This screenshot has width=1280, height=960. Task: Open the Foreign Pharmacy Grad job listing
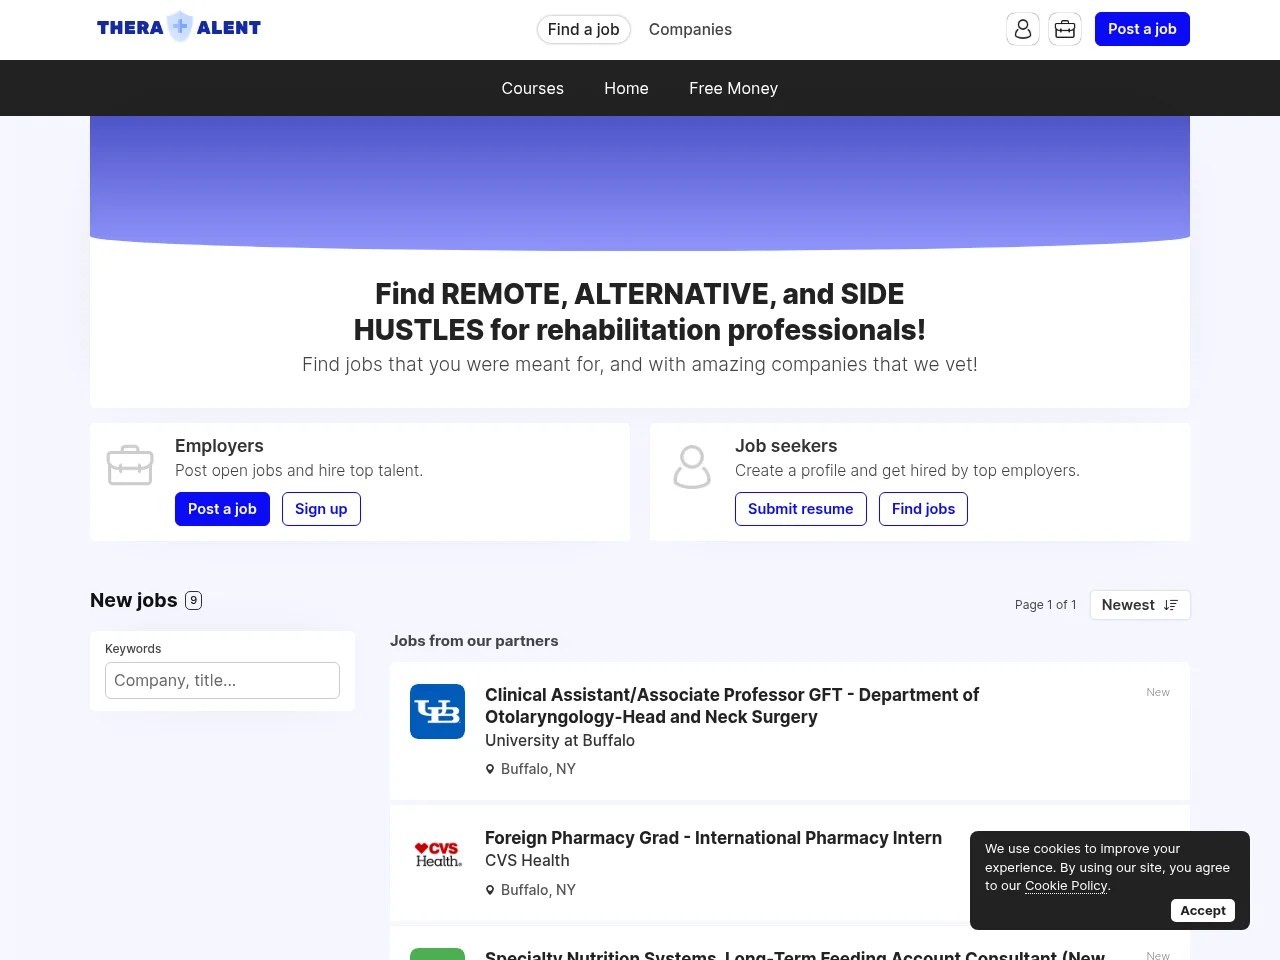click(713, 838)
